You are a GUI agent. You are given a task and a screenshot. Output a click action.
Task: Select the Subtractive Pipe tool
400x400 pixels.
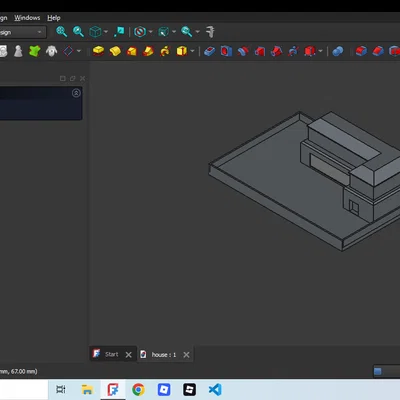(276, 51)
